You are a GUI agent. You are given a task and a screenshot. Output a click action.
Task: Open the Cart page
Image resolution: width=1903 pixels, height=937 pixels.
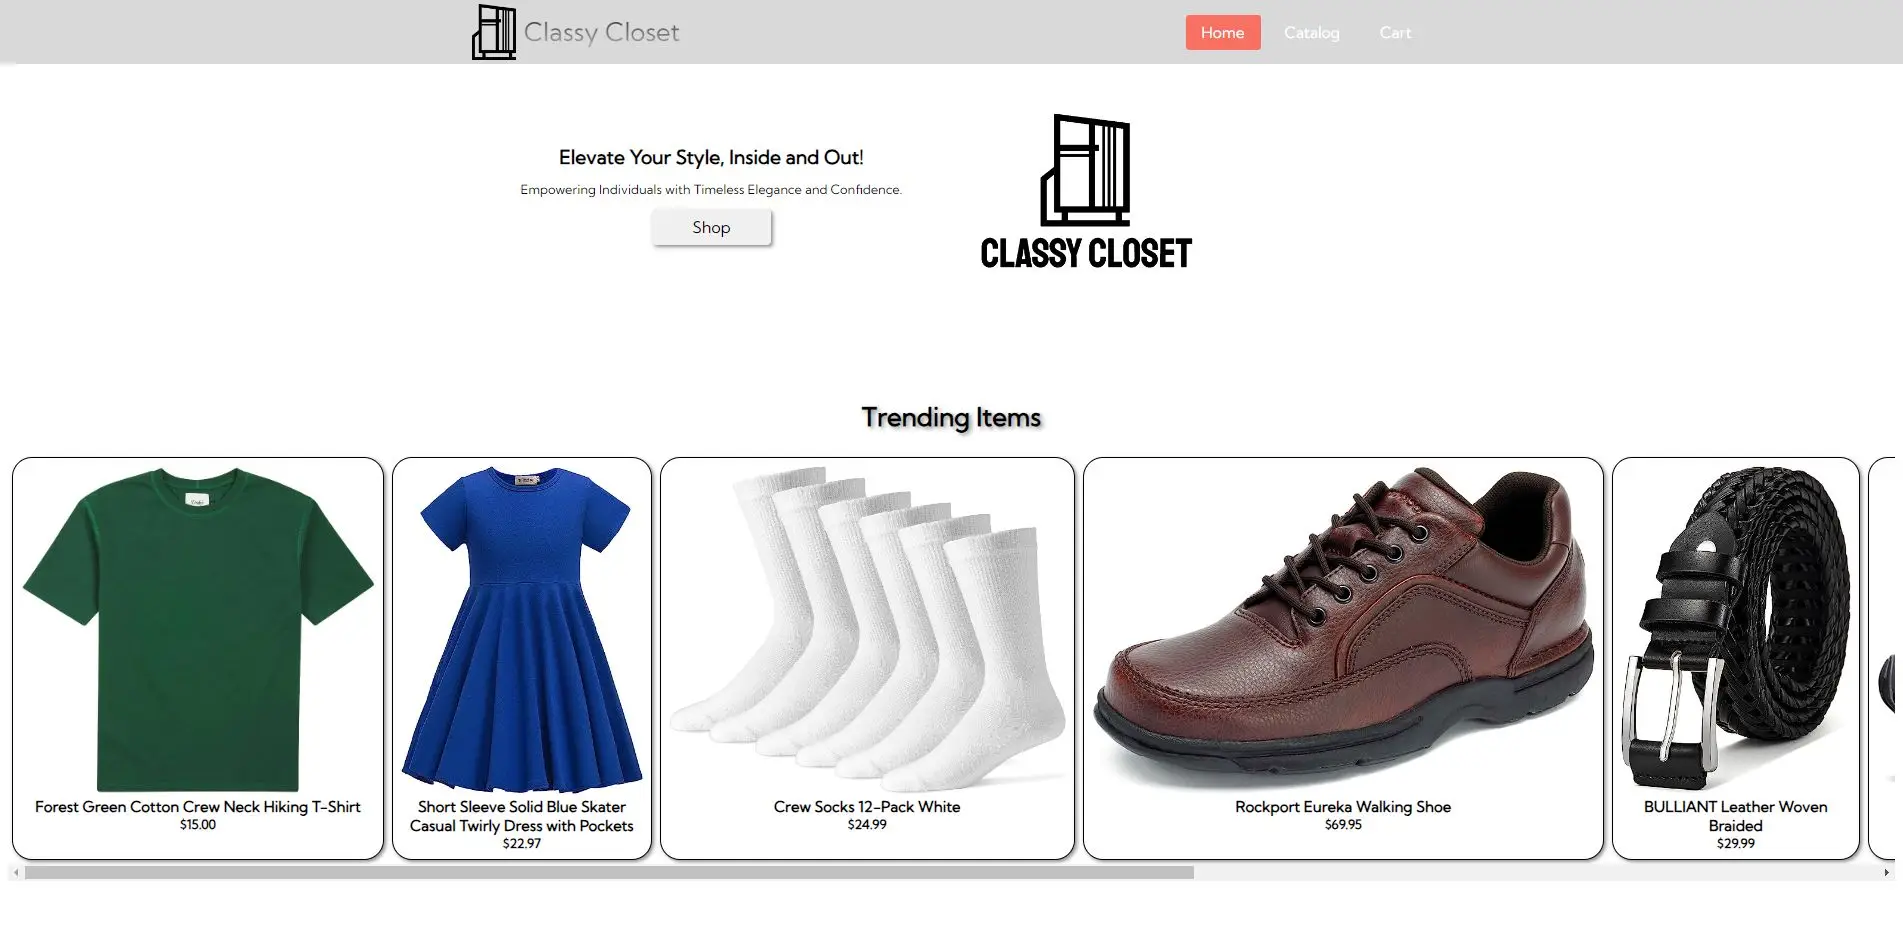click(1395, 32)
